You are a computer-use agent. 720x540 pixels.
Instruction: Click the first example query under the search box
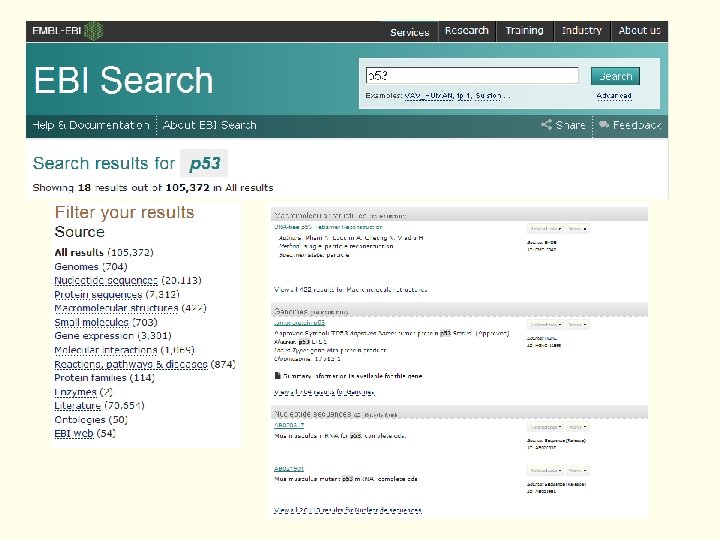pos(428,96)
